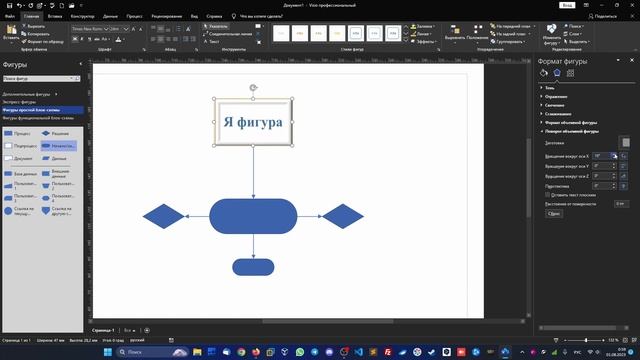Open the Fill and Line format tab
The image size is (640, 360).
click(544, 73)
